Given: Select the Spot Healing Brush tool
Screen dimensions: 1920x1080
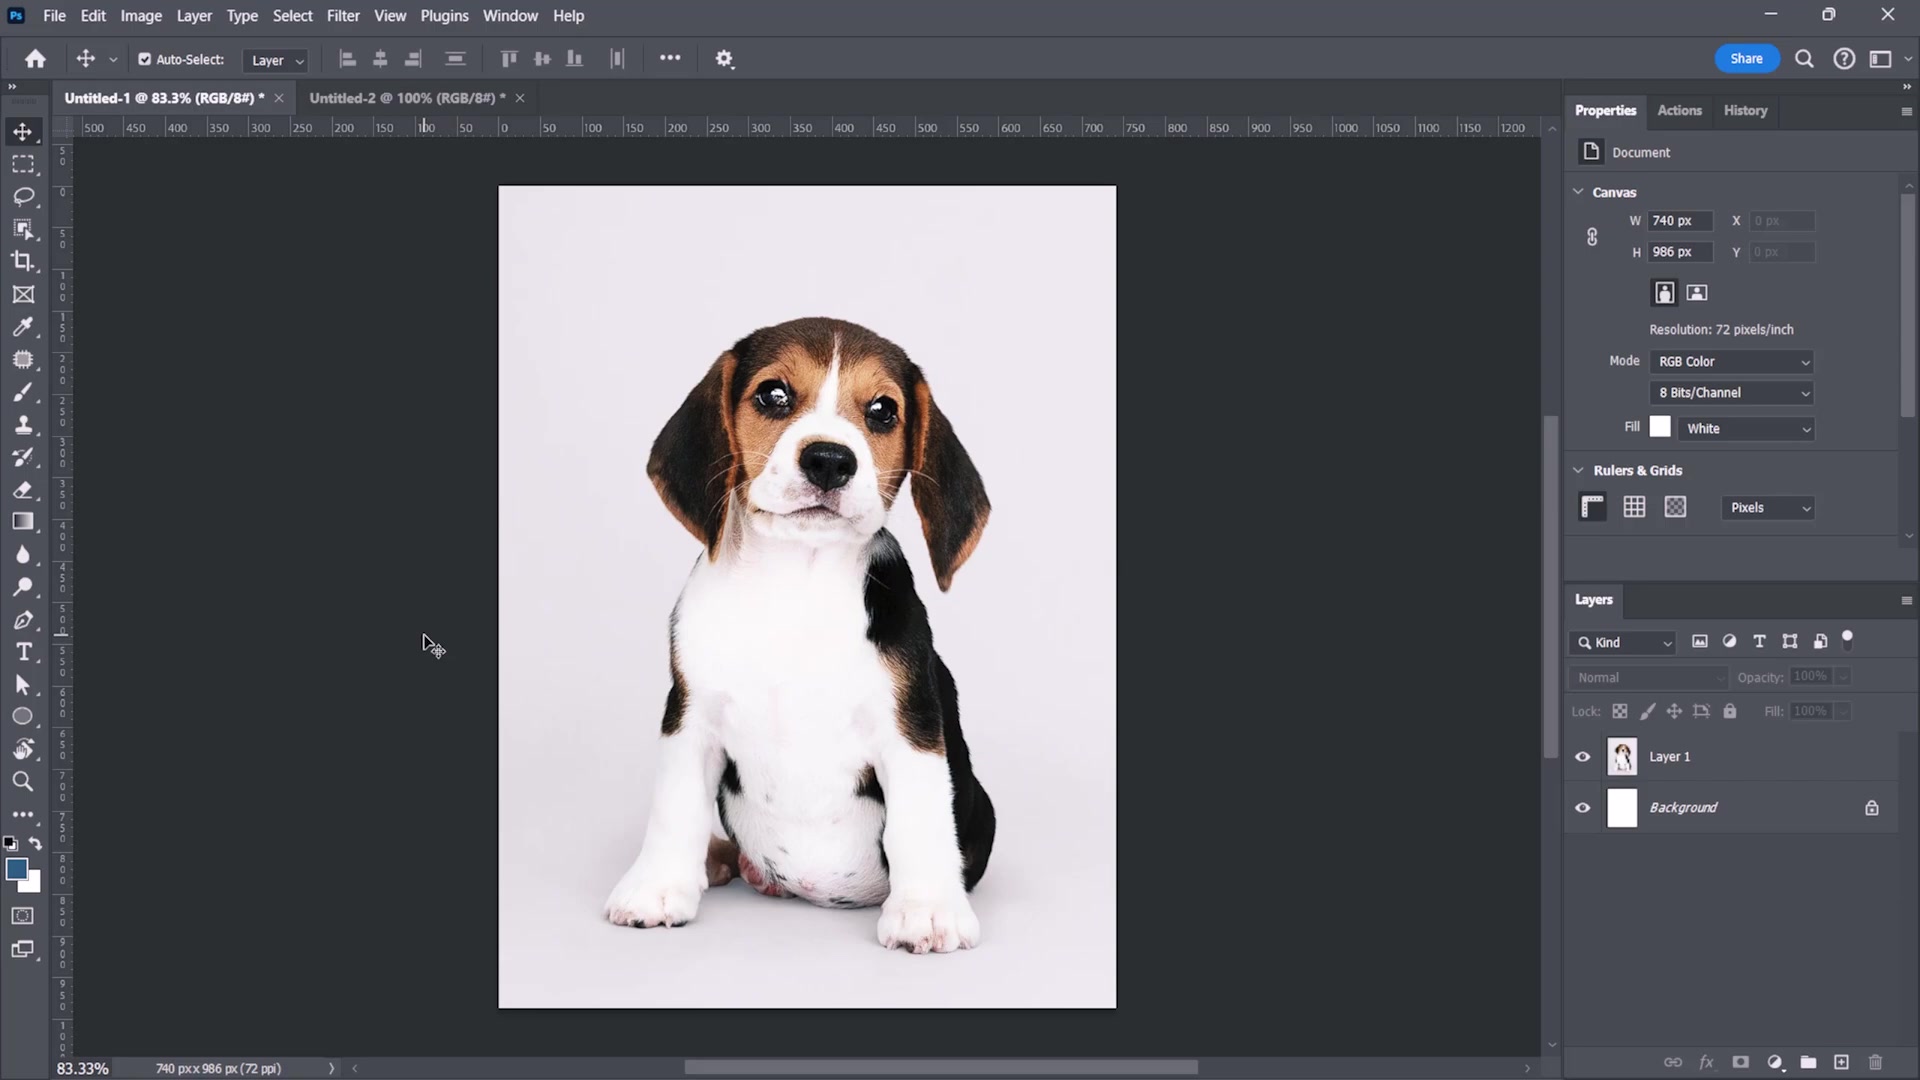Looking at the screenshot, I should [23, 359].
